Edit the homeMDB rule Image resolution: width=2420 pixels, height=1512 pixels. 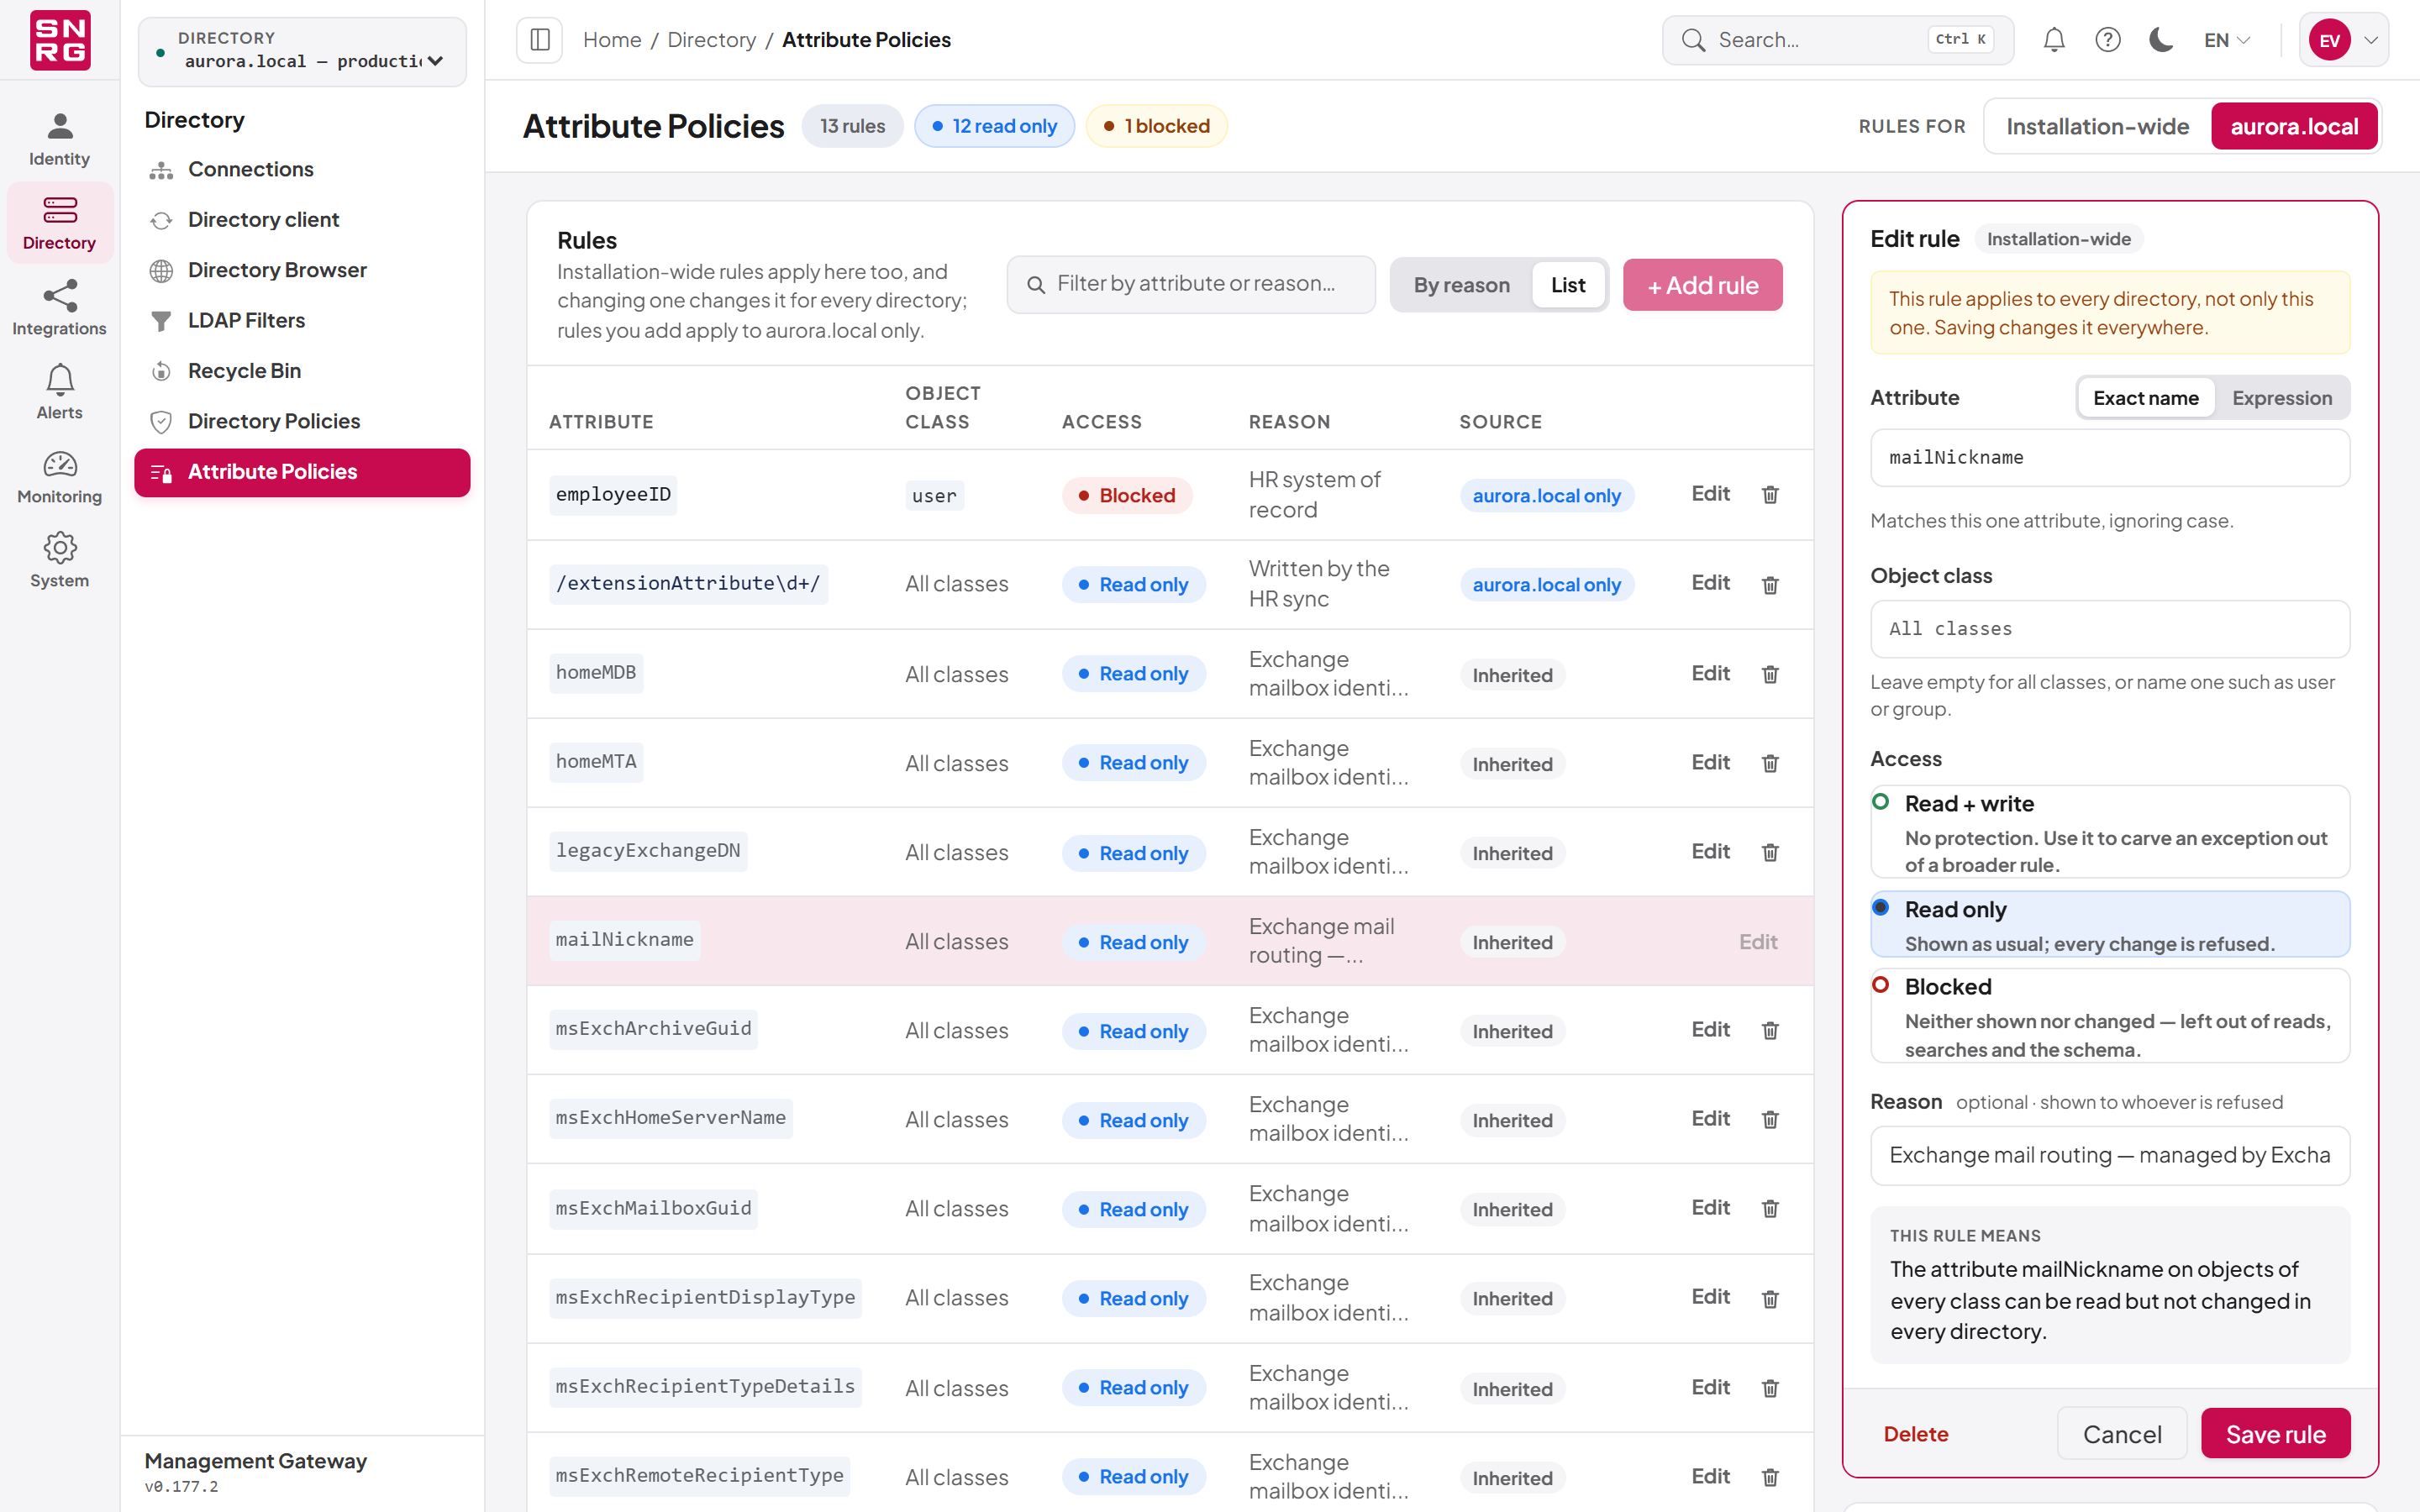pos(1710,674)
